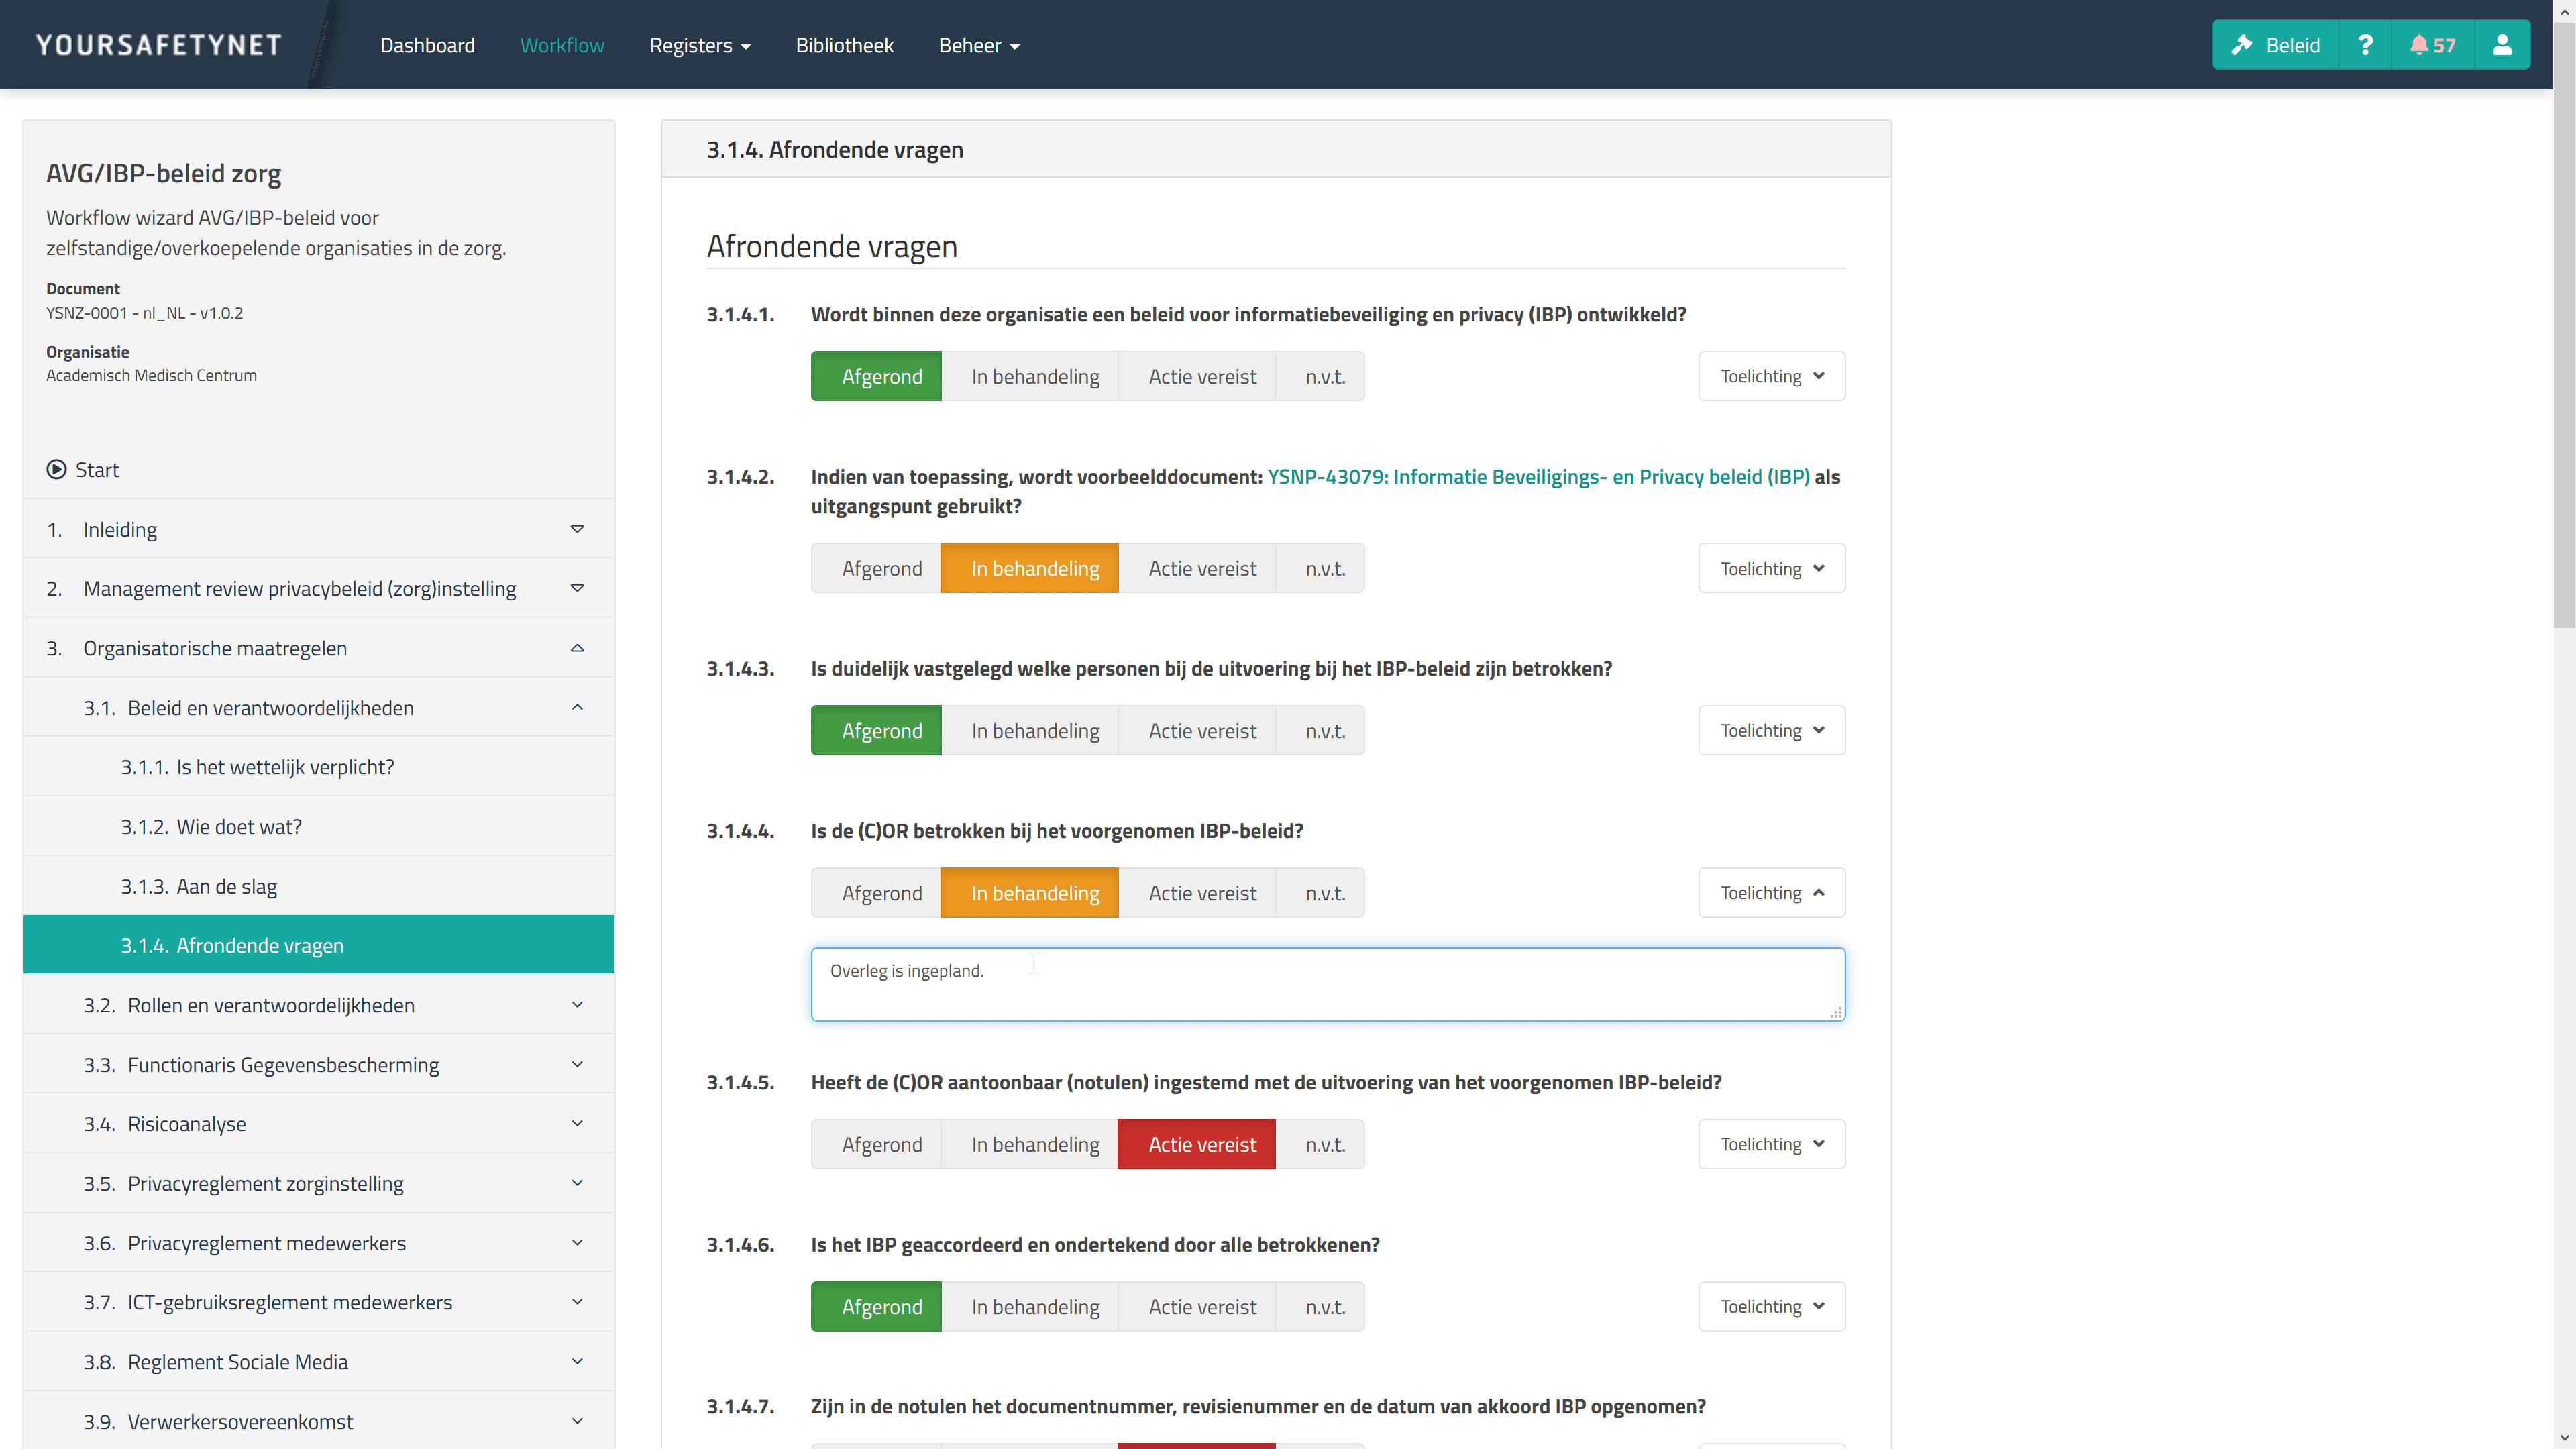Click the Beleid hammer button
Viewport: 2576px width, 1449px height.
point(2275,45)
